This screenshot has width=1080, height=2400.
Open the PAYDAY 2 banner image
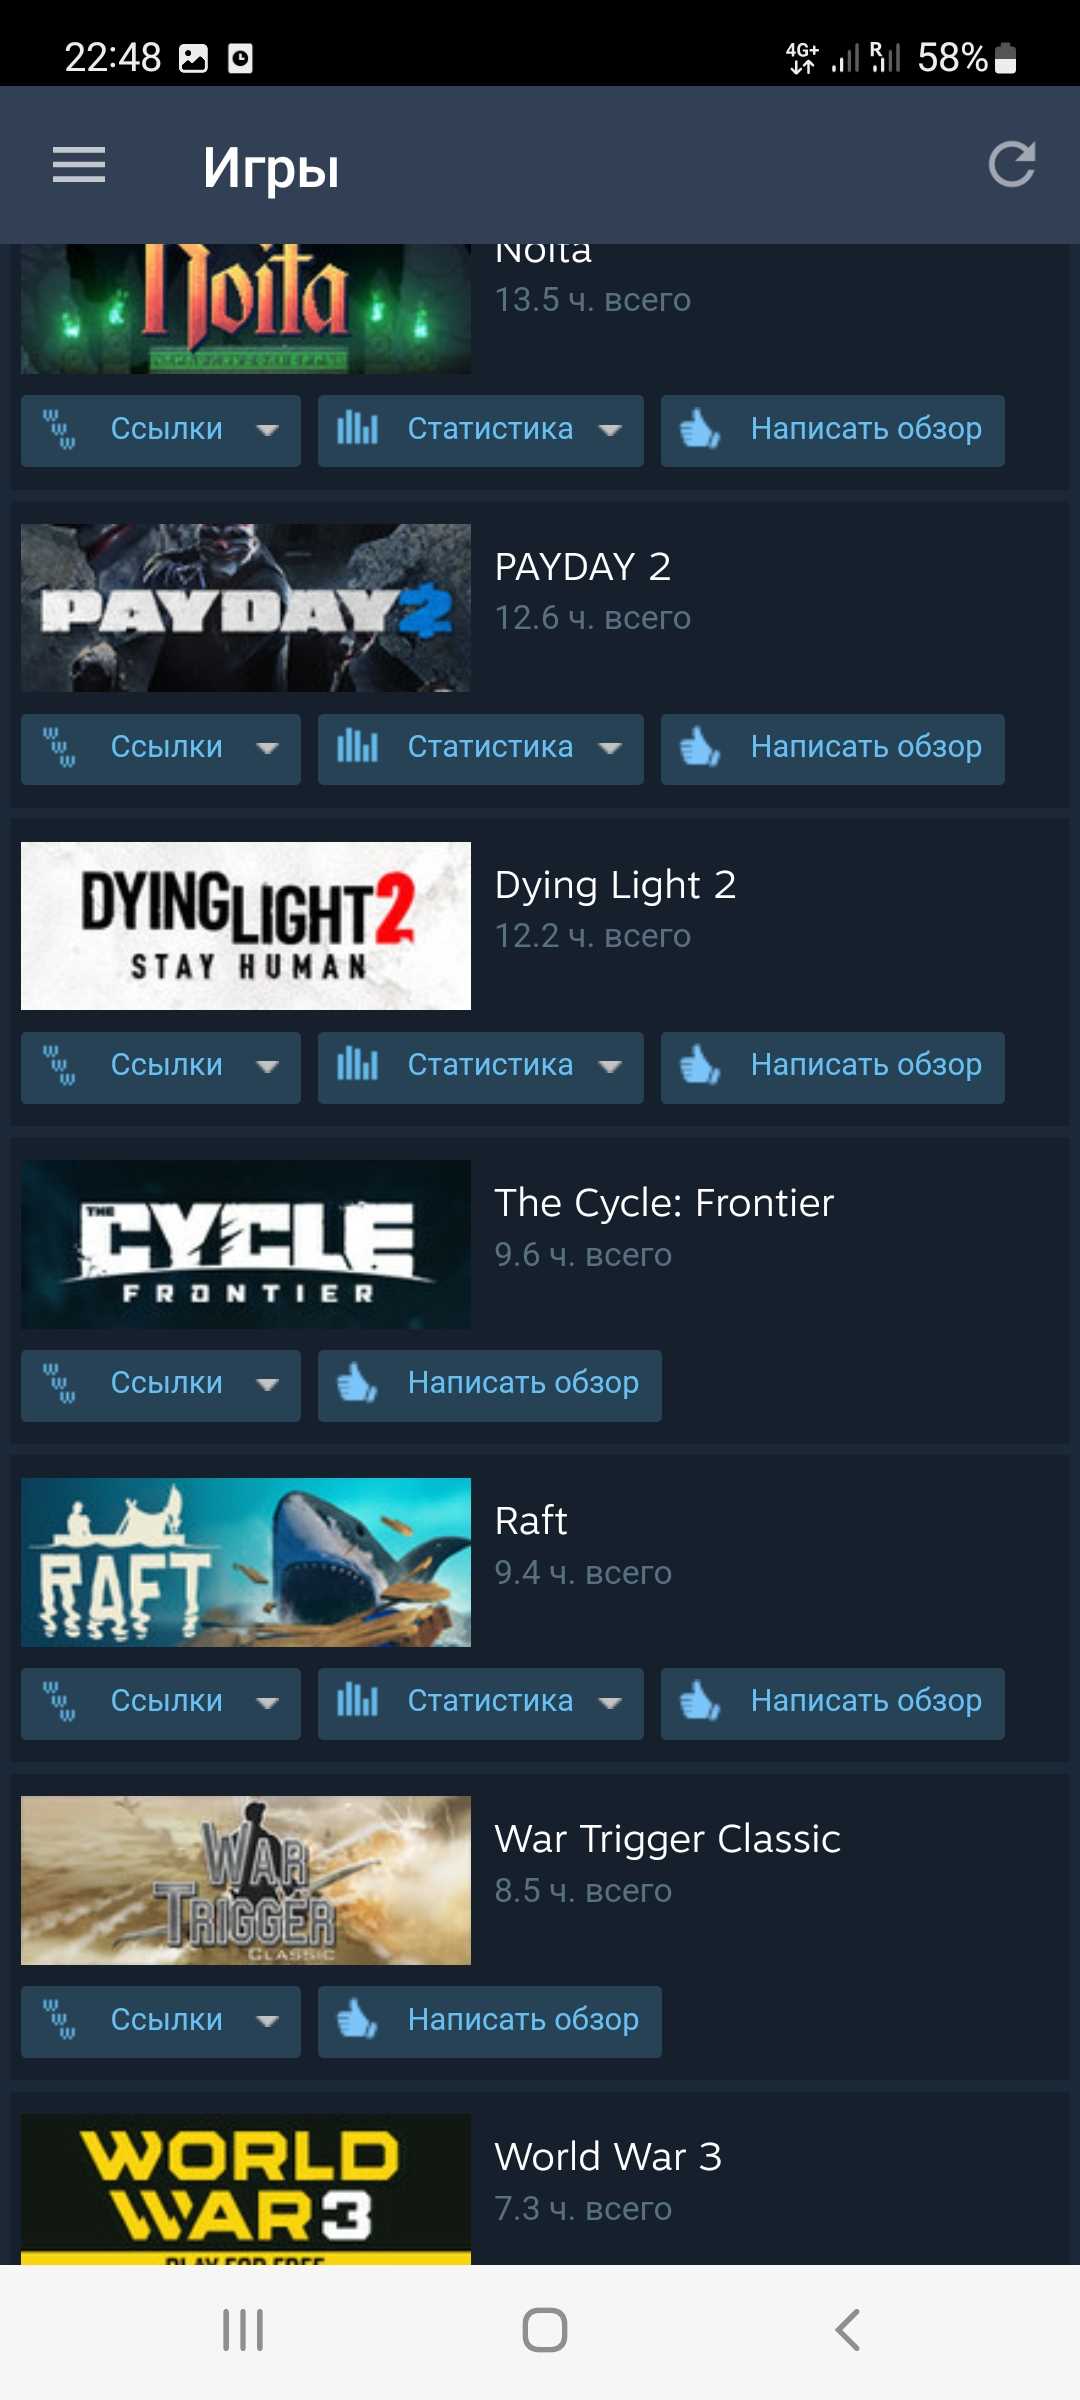[x=246, y=608]
